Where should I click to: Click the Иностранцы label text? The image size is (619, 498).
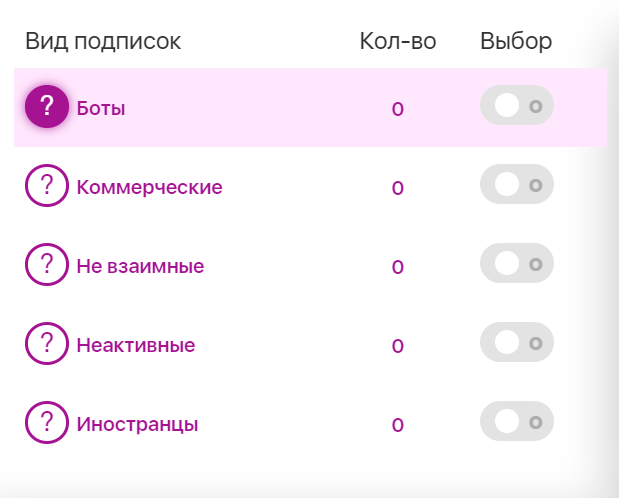[x=137, y=424]
